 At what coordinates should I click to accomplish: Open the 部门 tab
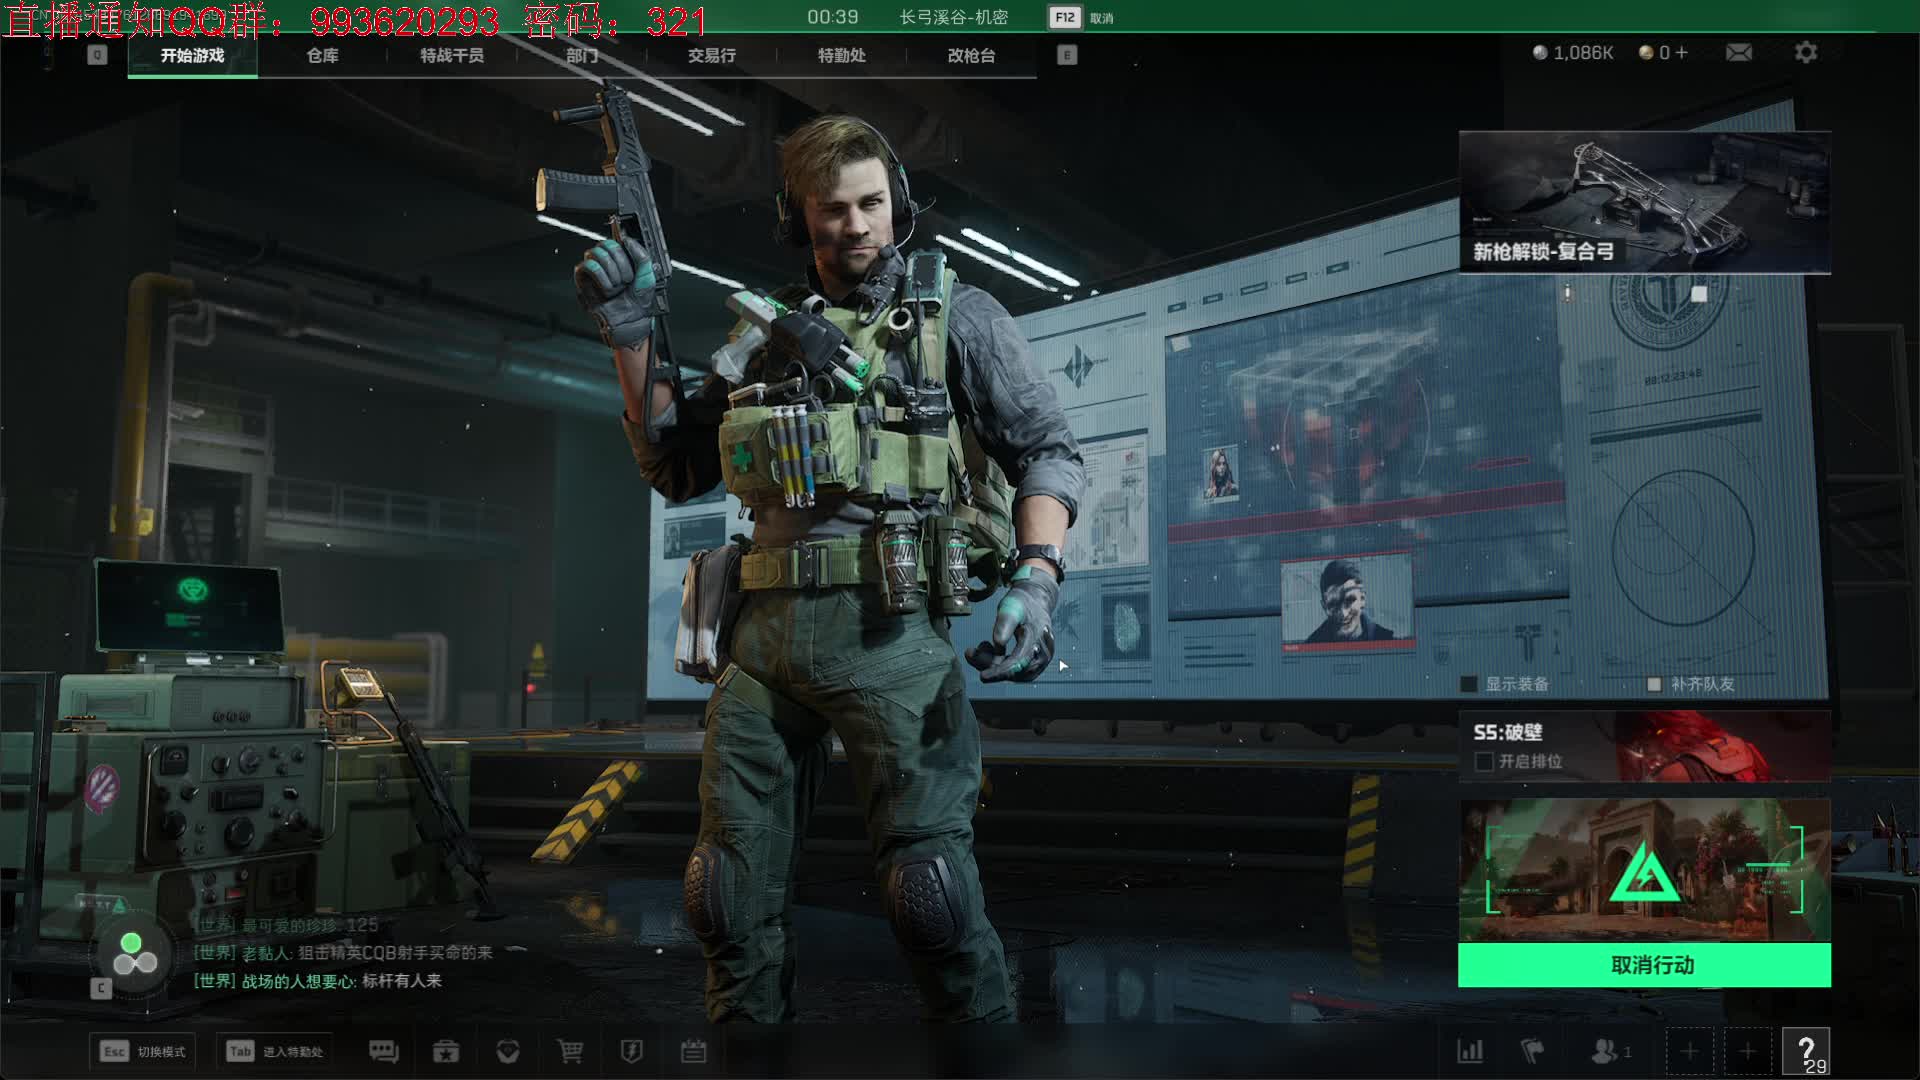[582, 55]
